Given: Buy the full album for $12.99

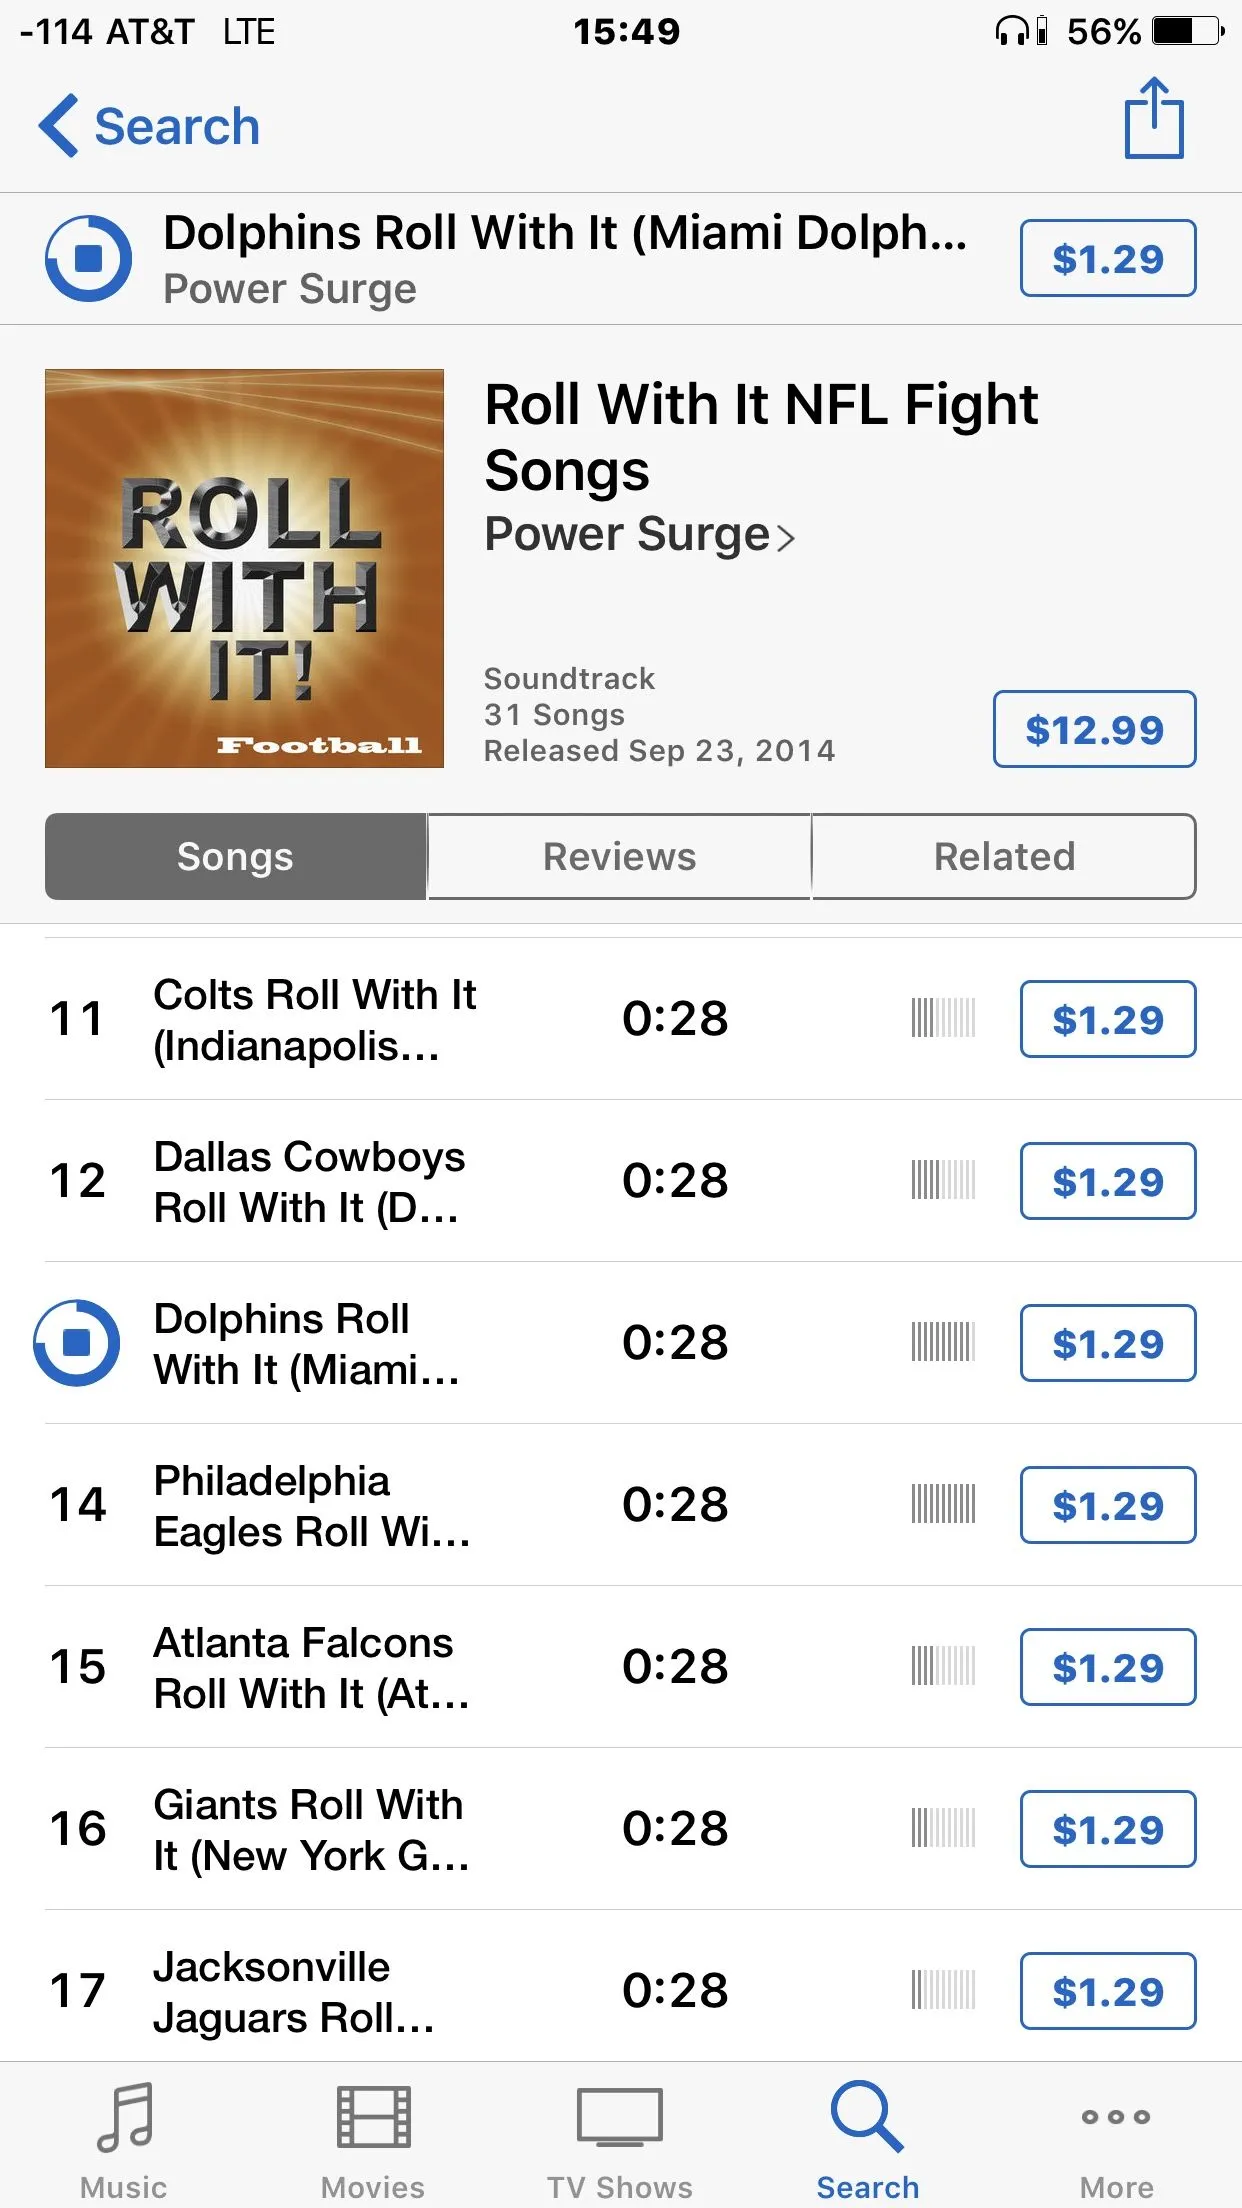Looking at the screenshot, I should click(x=1094, y=729).
